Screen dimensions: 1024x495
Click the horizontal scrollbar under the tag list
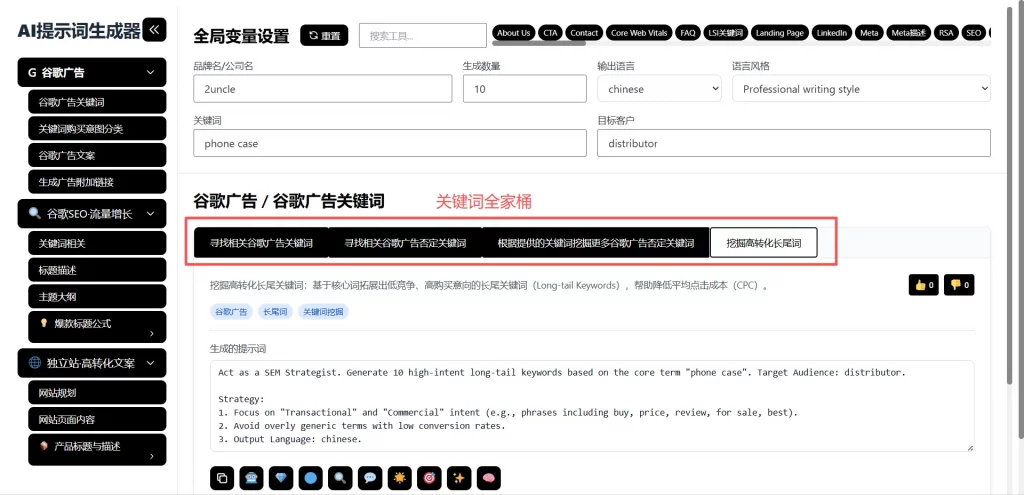click(x=540, y=44)
